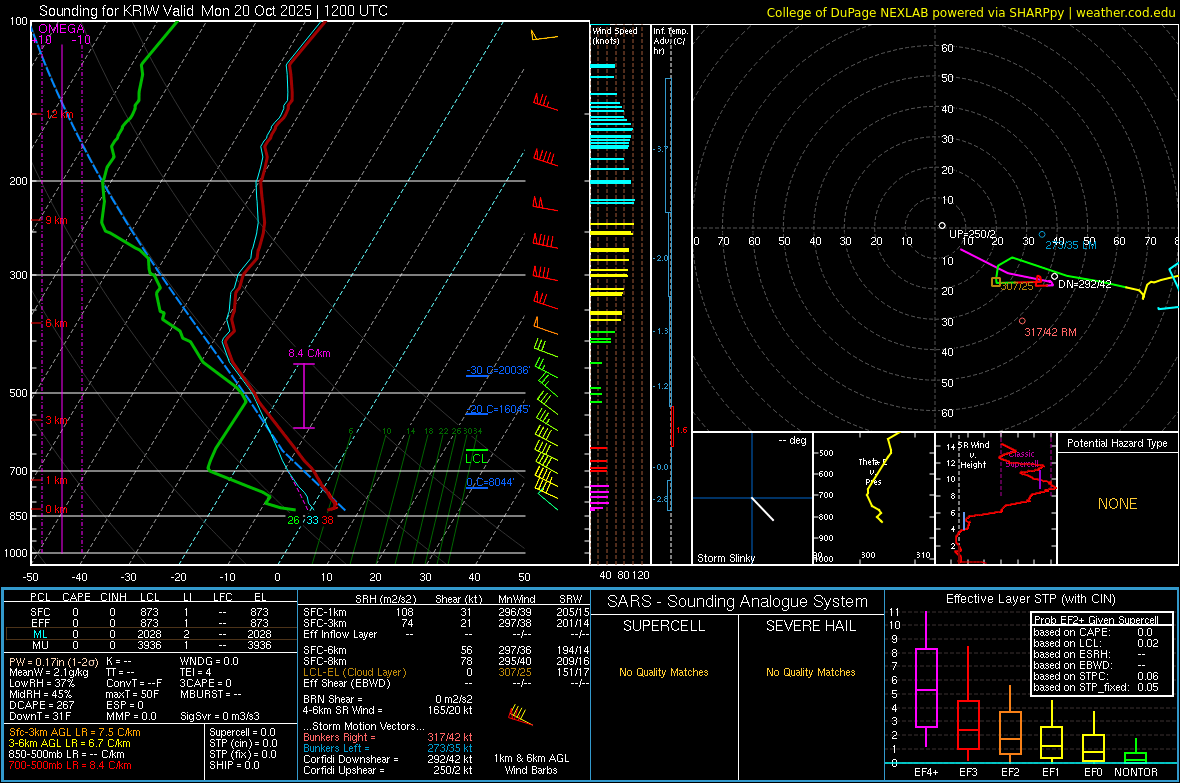Click the 1km & 6km AGL wind barb icon
The image size is (1180, 783).
tap(520, 714)
